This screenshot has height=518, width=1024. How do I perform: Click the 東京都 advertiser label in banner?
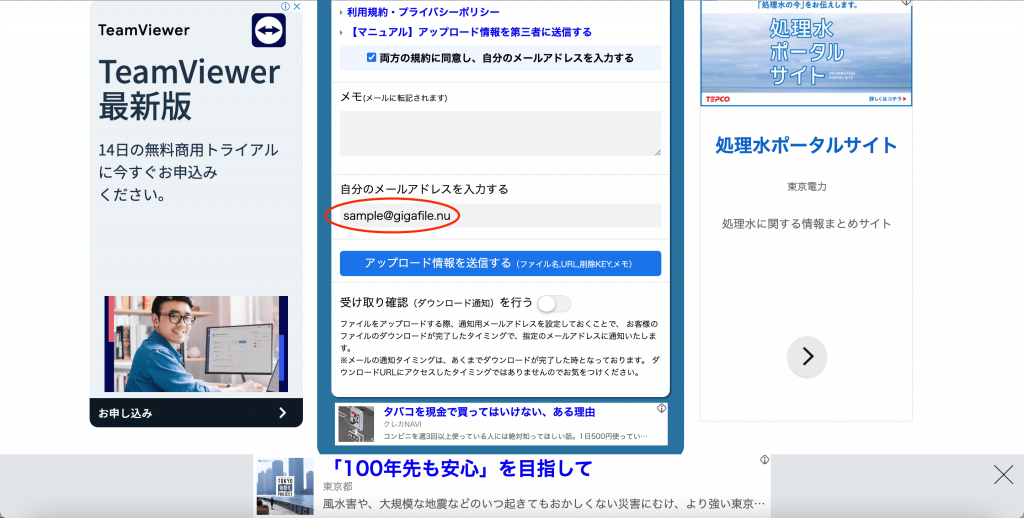tap(338, 487)
